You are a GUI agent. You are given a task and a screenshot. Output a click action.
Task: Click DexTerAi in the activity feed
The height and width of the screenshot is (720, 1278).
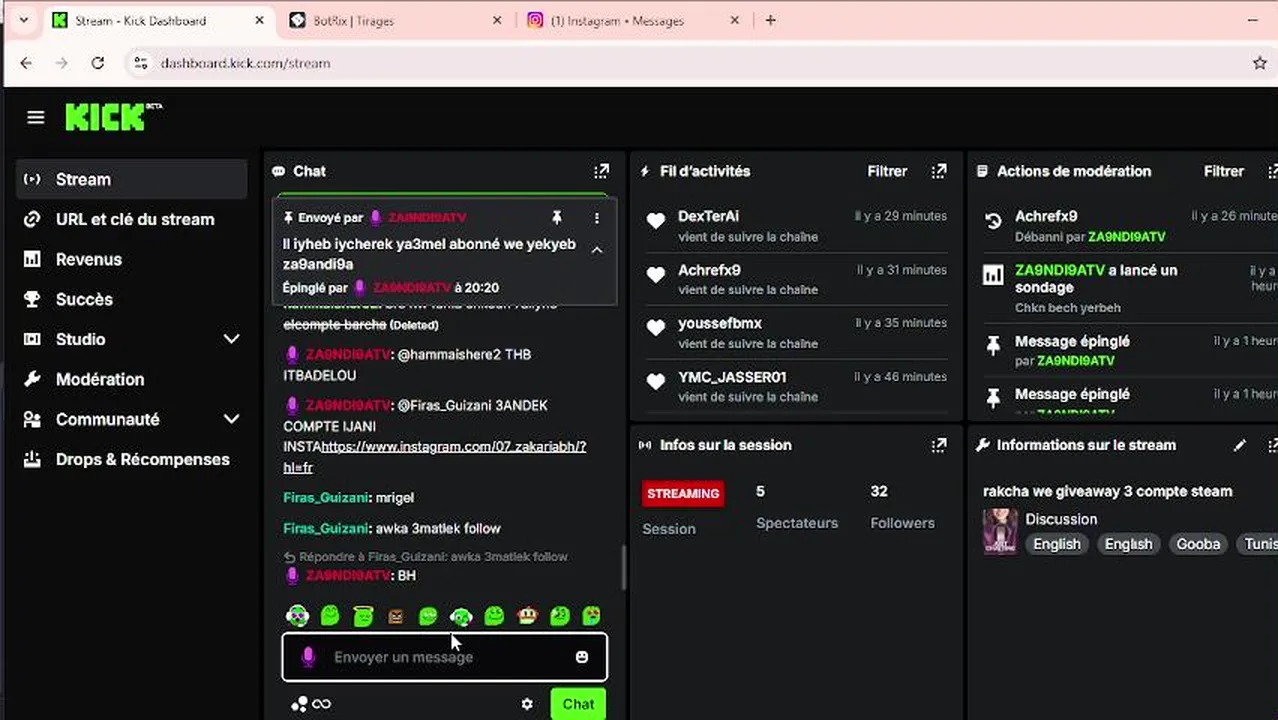(x=708, y=216)
